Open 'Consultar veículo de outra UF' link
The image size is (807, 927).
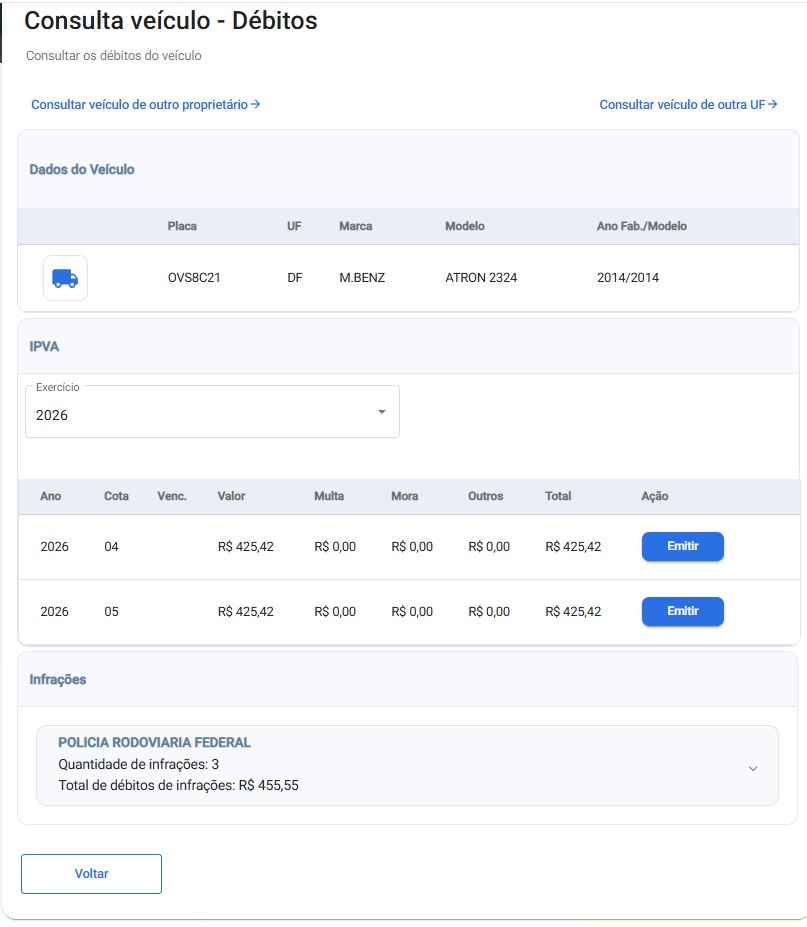click(688, 105)
